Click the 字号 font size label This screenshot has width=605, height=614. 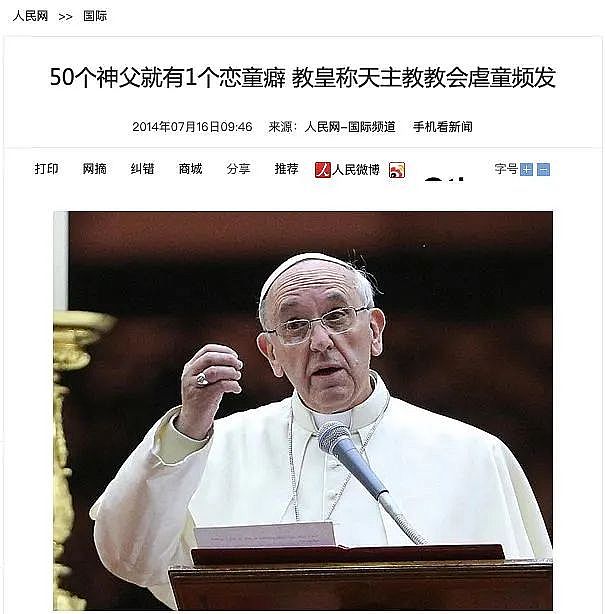pyautogui.click(x=506, y=169)
